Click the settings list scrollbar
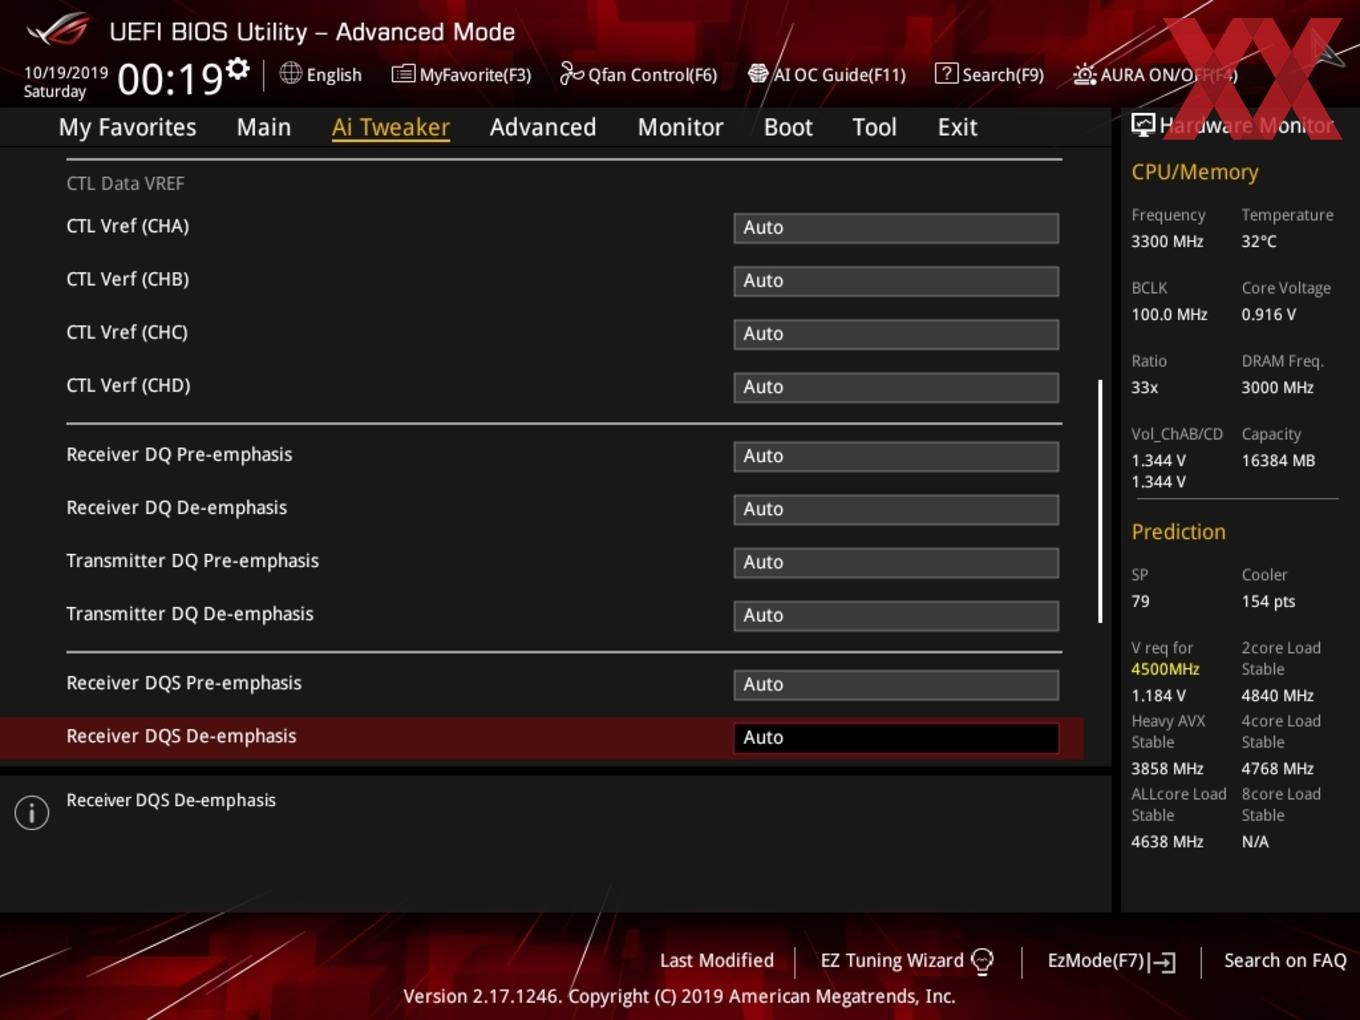The width and height of the screenshot is (1360, 1020). tap(1100, 500)
